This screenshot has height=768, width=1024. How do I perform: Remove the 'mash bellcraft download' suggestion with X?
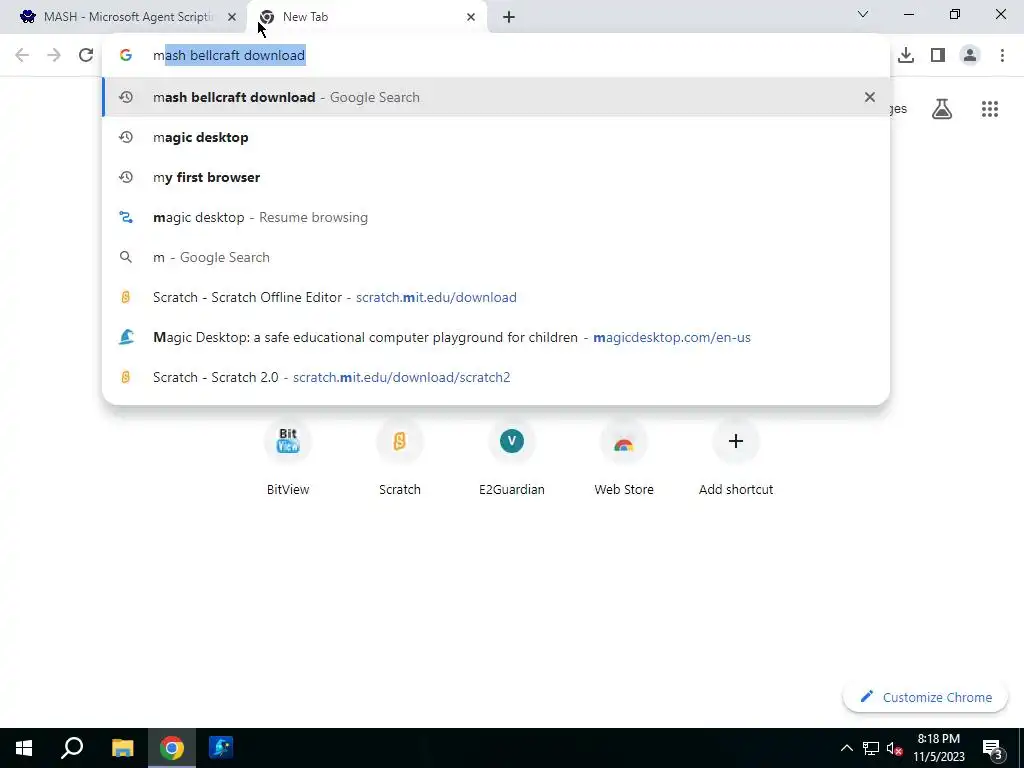[869, 97]
